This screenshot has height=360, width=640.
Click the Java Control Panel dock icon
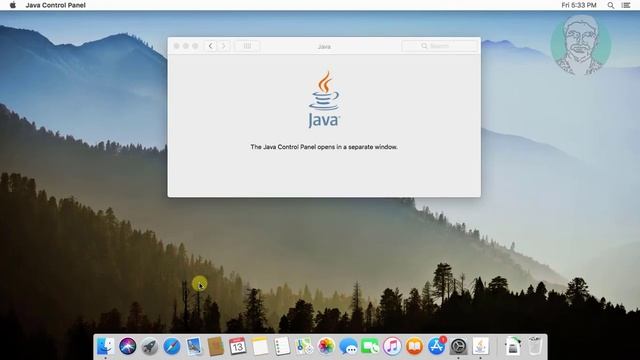click(480, 347)
